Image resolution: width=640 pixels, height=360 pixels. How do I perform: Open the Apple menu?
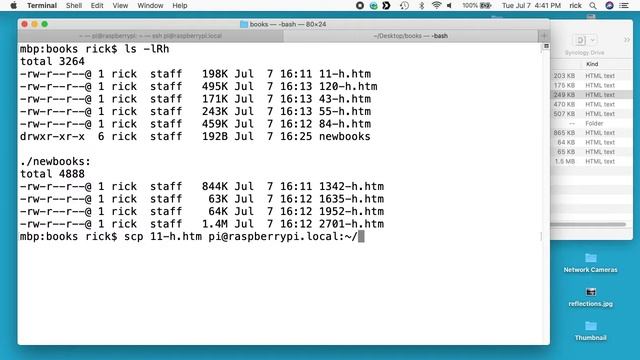coord(13,5)
